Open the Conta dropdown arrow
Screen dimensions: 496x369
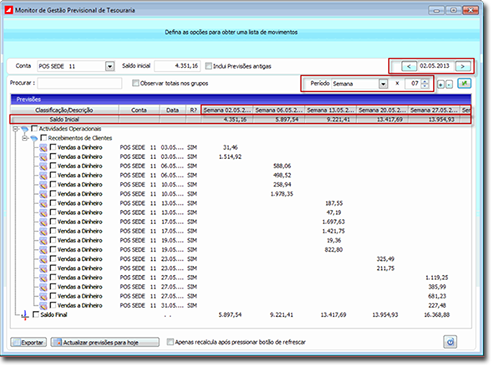pyautogui.click(x=110, y=66)
